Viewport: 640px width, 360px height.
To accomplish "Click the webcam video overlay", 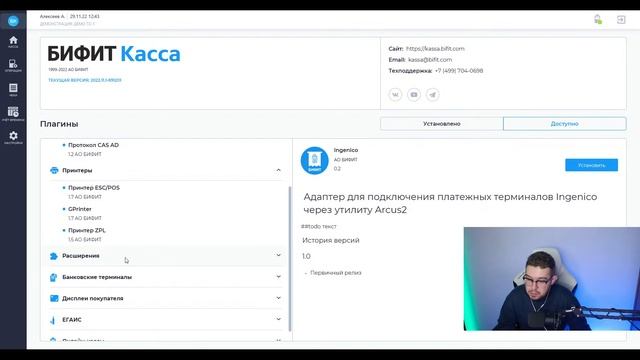I will point(552,279).
